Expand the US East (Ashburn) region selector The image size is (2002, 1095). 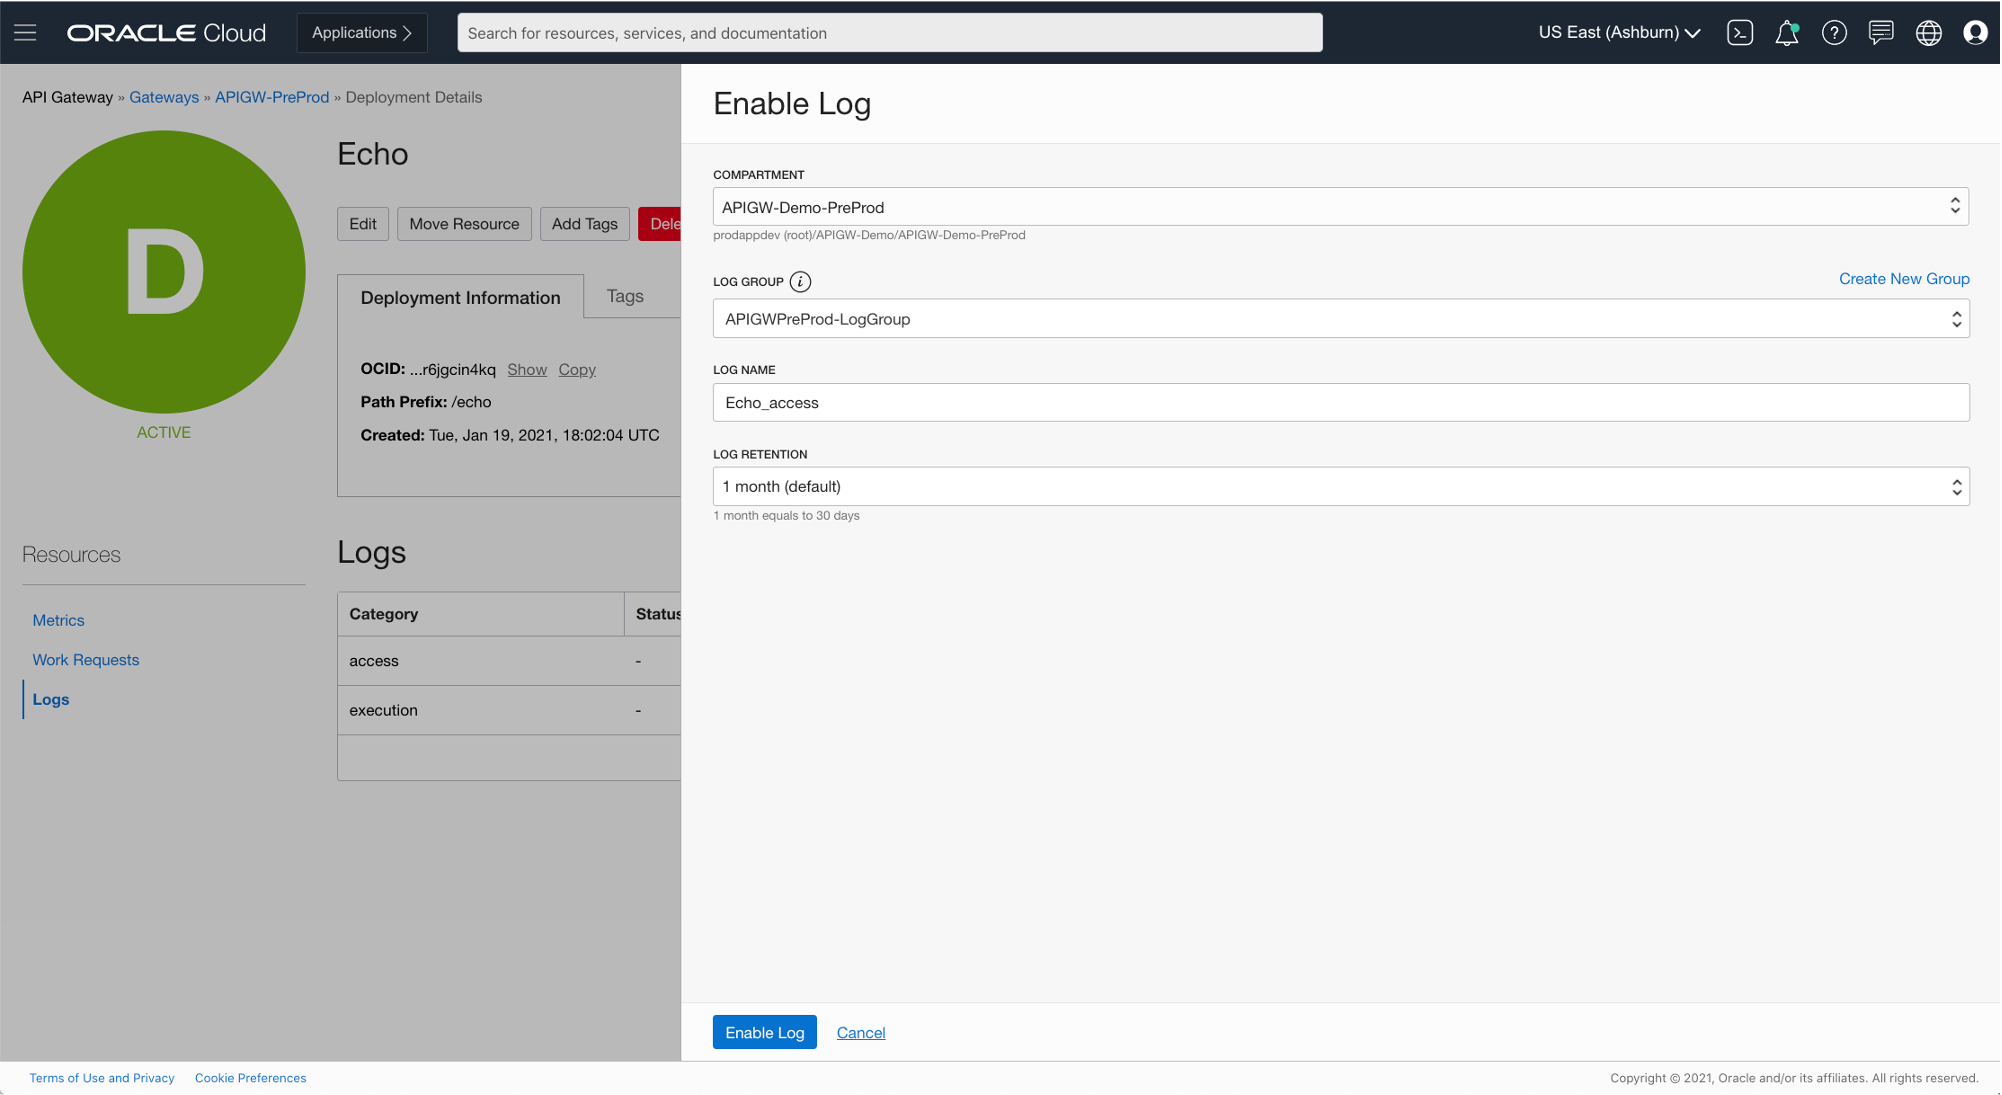1618,32
